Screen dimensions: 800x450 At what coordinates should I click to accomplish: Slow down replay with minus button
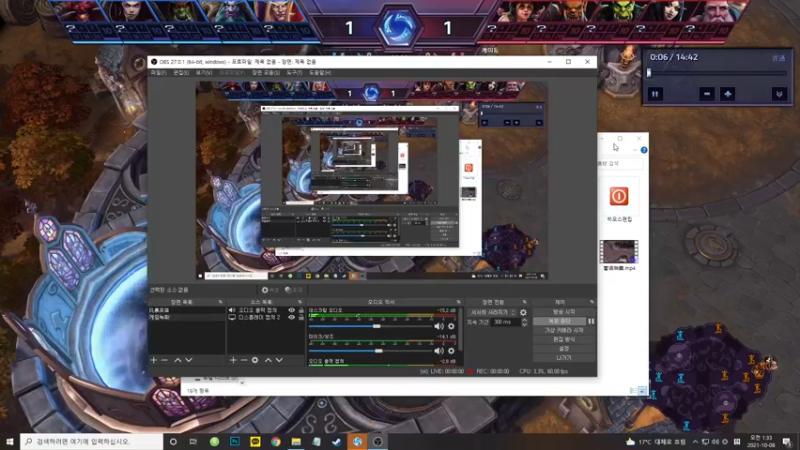coord(707,94)
